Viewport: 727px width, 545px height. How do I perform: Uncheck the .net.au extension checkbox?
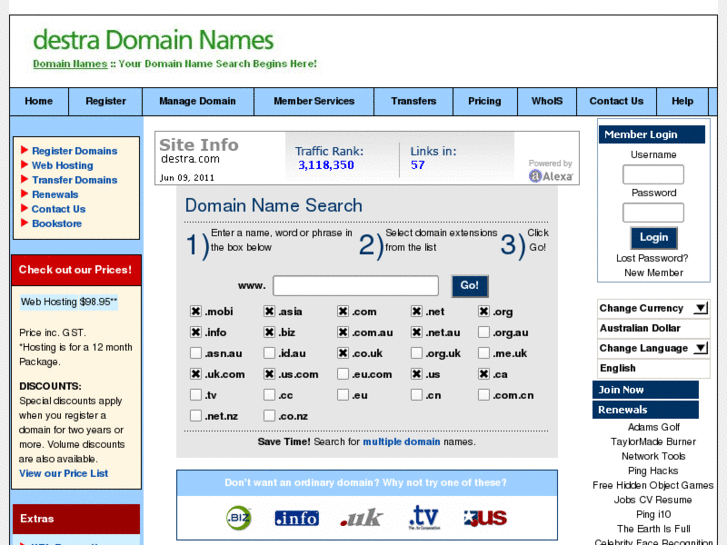(417, 332)
